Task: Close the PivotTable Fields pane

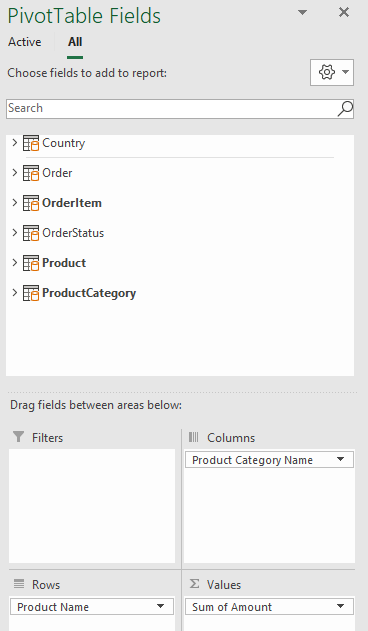Action: point(344,12)
